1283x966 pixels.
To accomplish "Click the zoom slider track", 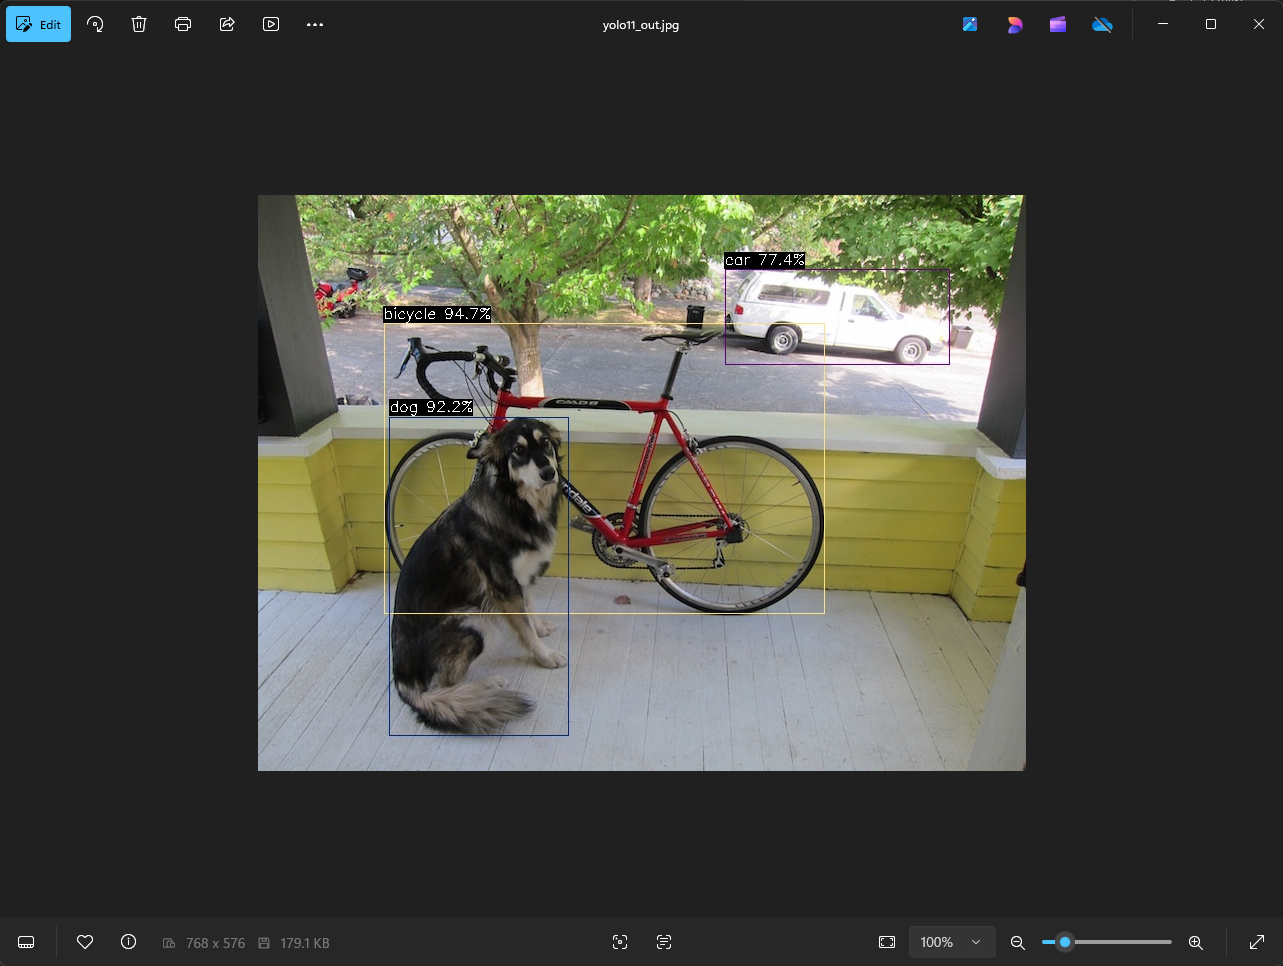I will click(x=1120, y=942).
